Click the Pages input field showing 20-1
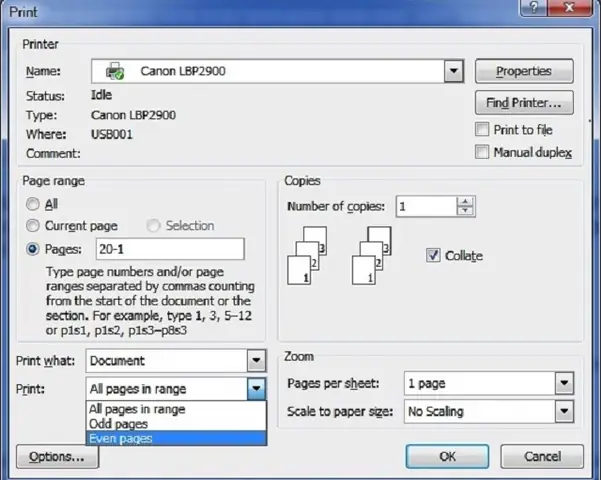Viewport: 601px width, 480px height. (170, 249)
